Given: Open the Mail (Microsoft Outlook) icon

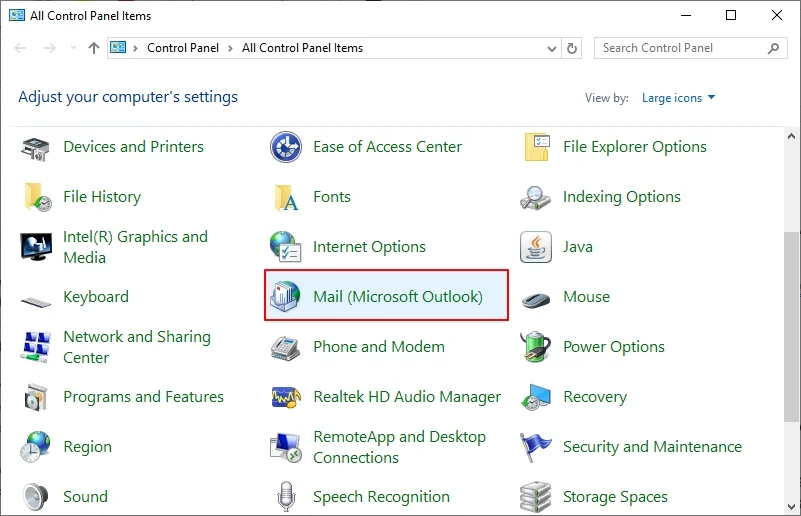Looking at the screenshot, I should [x=287, y=297].
